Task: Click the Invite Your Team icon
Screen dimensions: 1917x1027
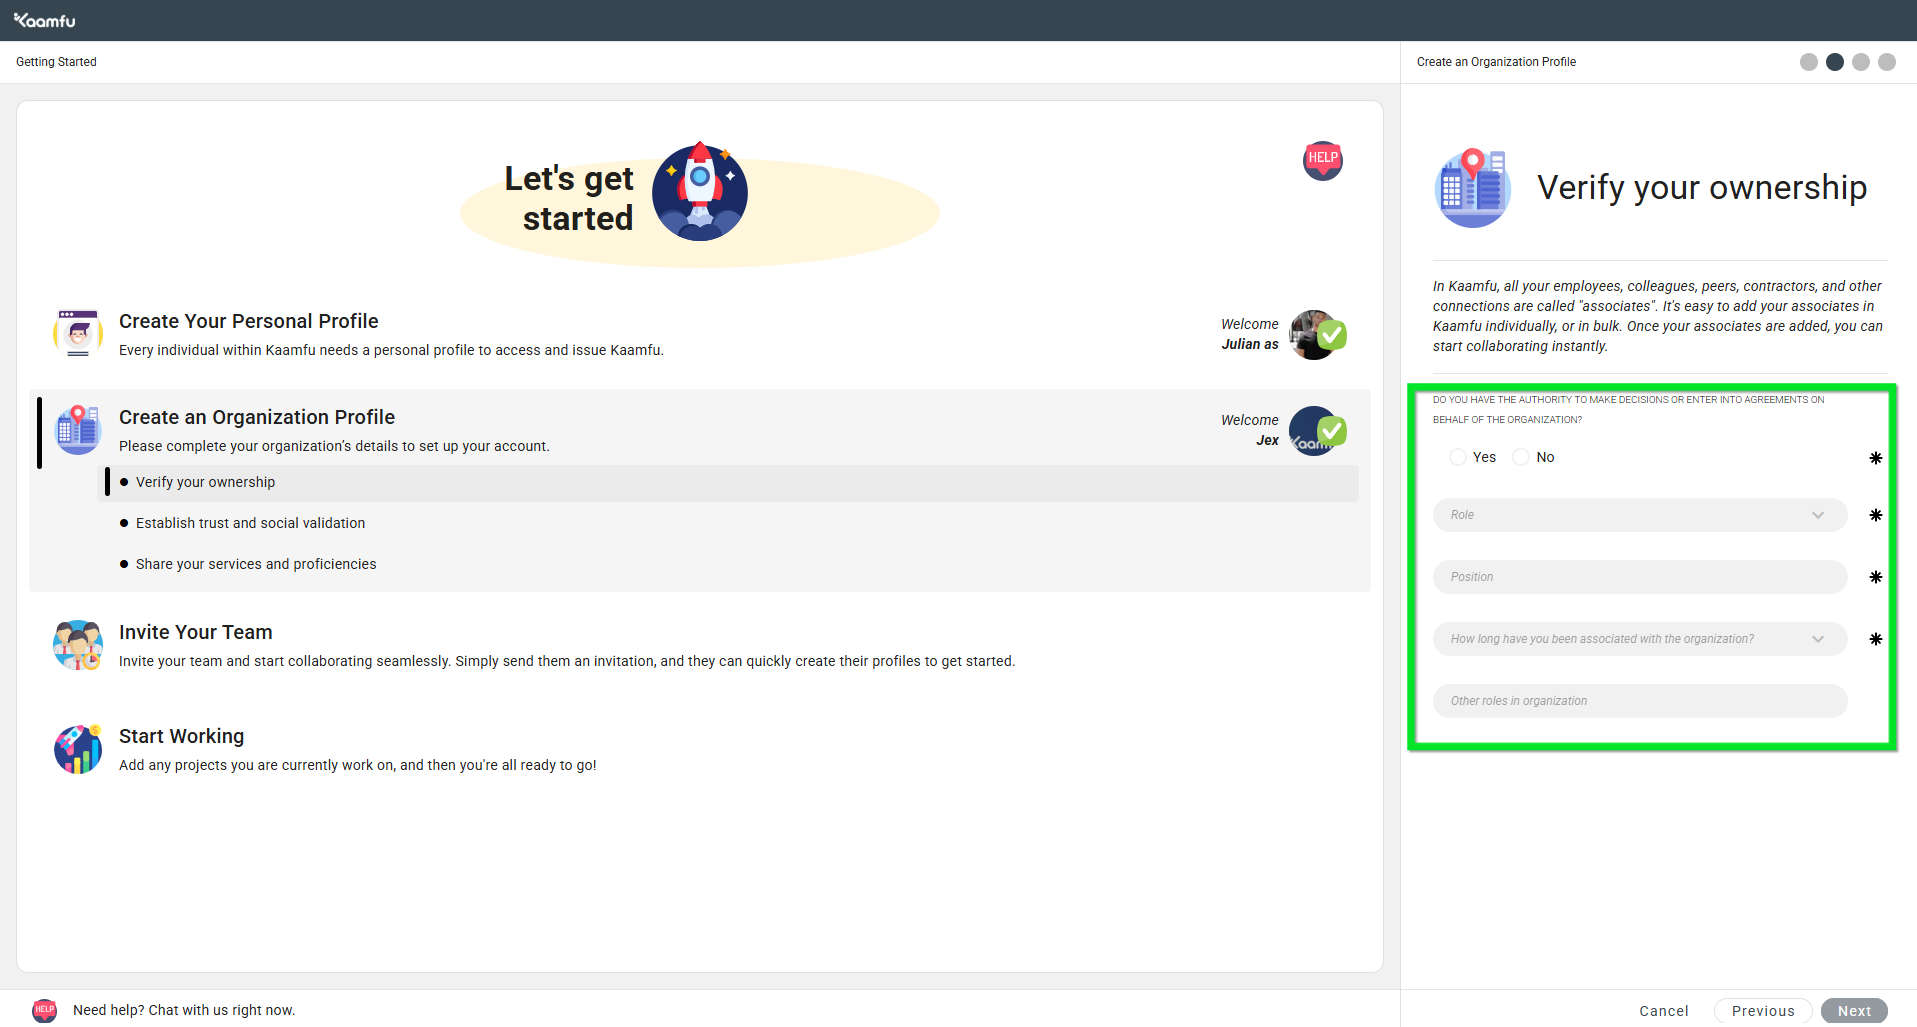Action: tap(78, 645)
